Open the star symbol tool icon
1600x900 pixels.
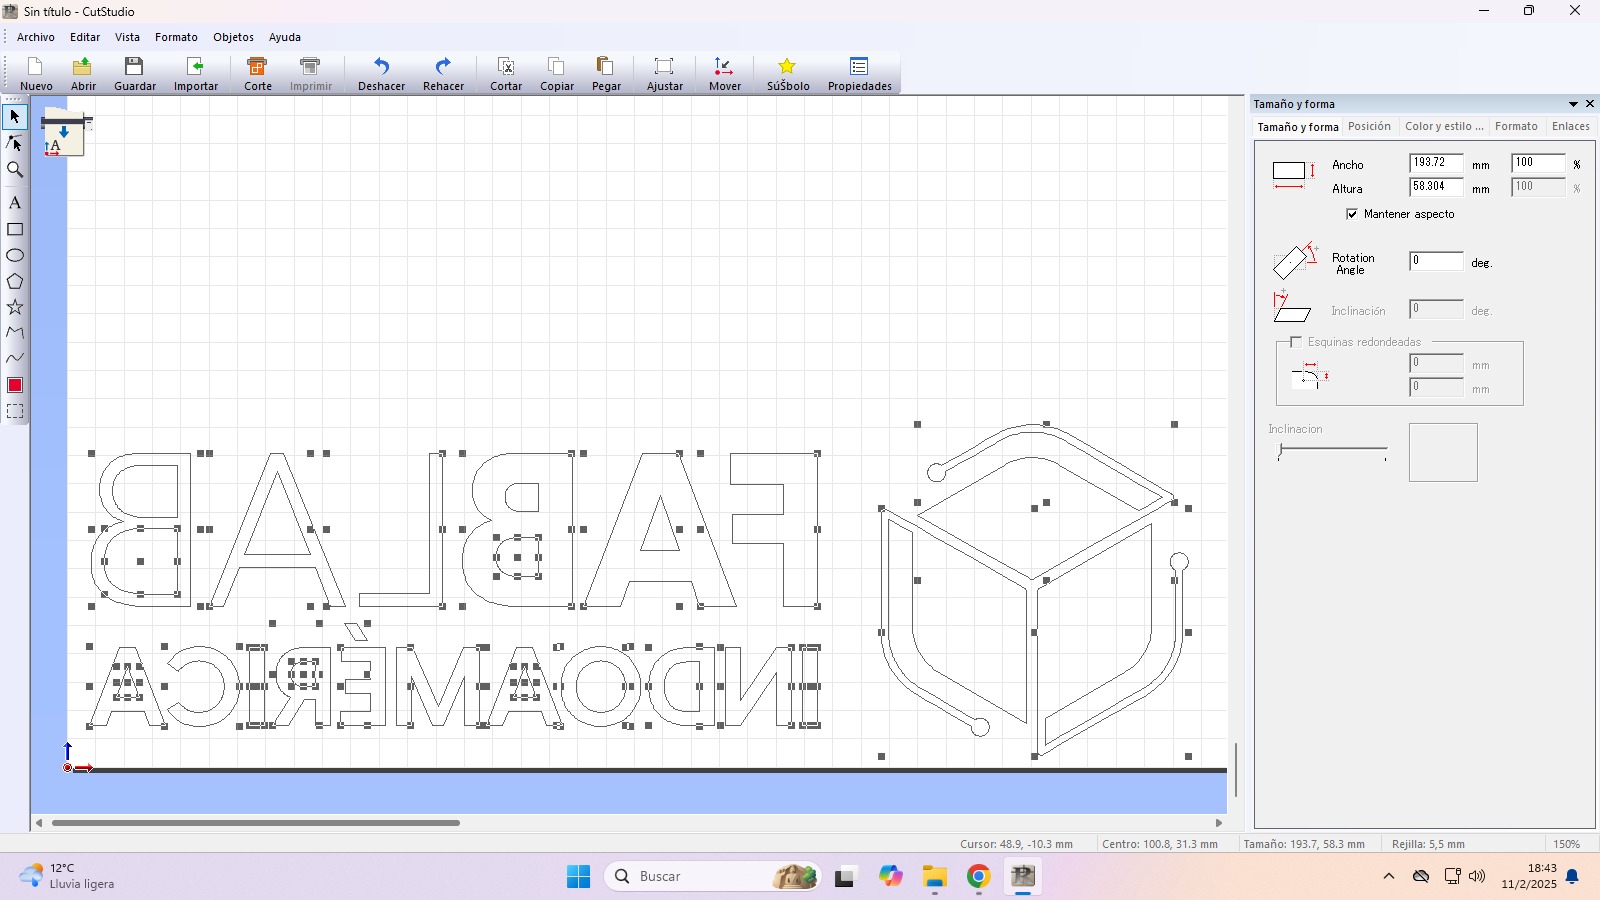coord(788,73)
